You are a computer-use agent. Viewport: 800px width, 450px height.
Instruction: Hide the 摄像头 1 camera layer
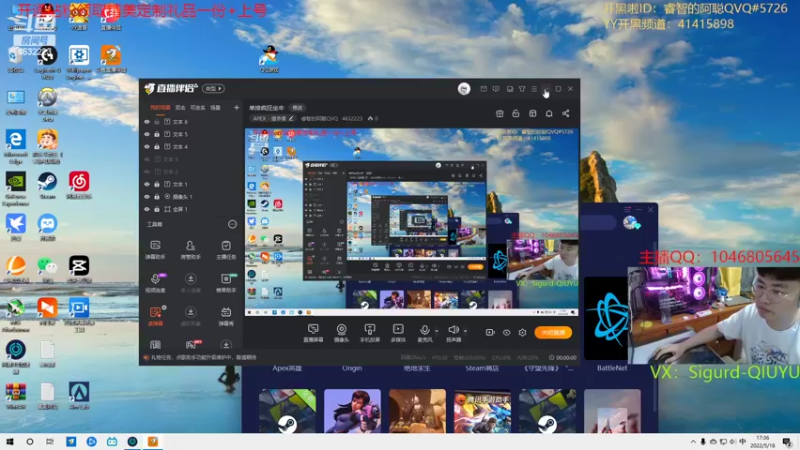coord(147,196)
